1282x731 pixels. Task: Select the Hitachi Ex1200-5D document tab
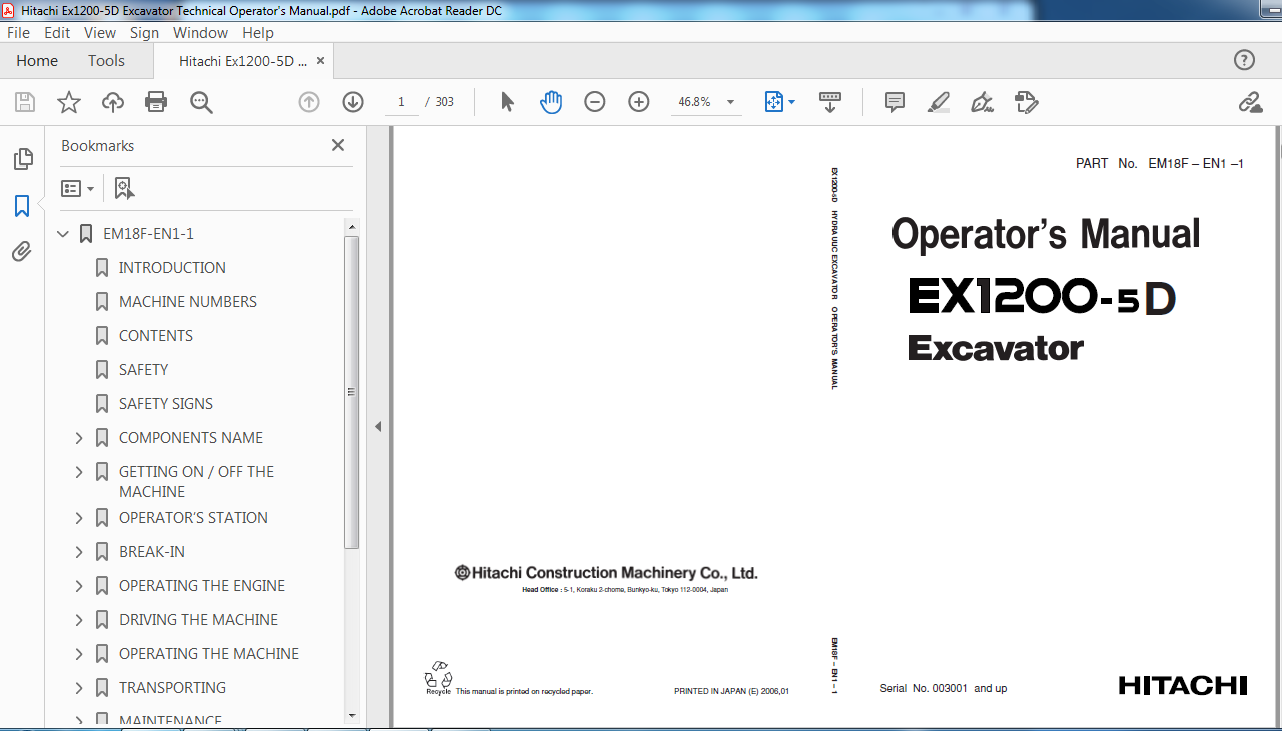(243, 61)
